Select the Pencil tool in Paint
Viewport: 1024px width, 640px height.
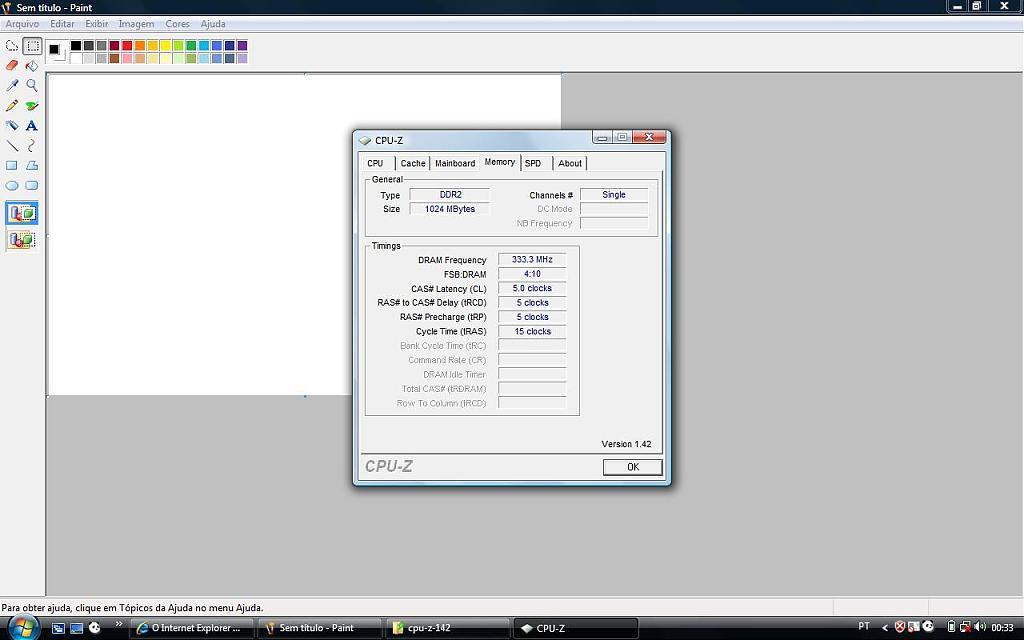12,105
